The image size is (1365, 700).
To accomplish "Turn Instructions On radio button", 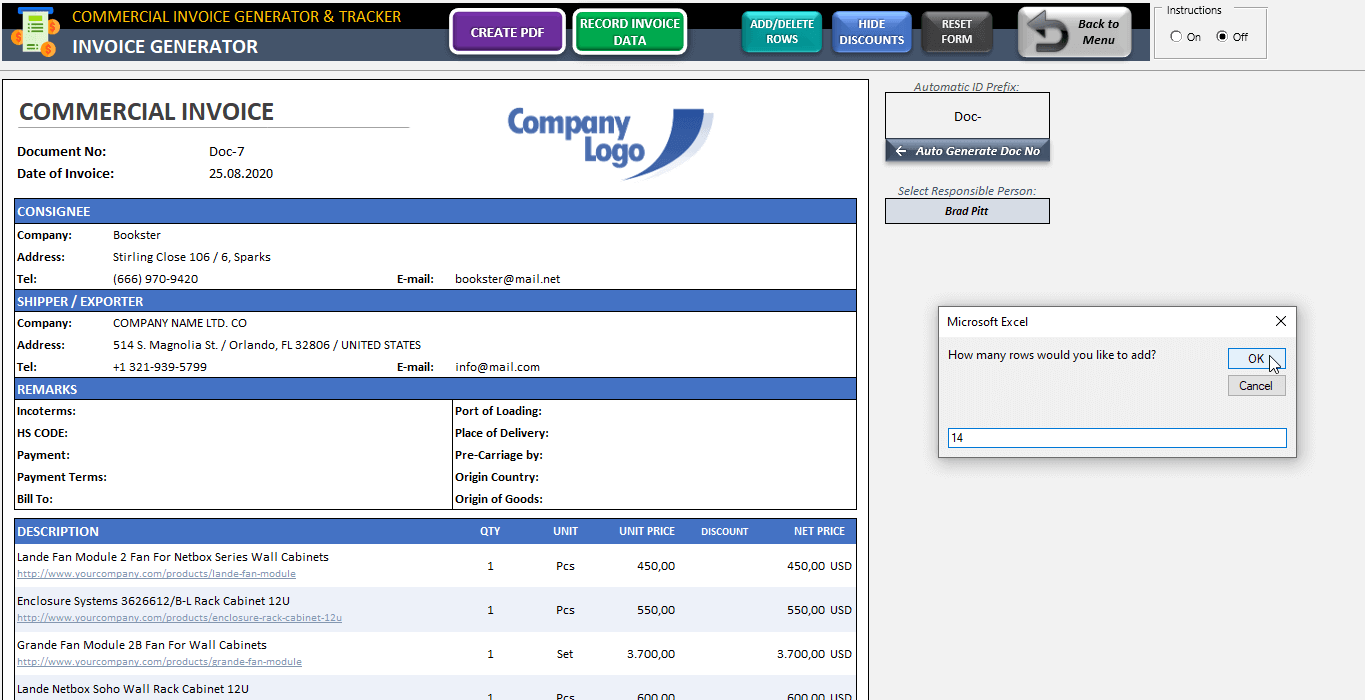I will click(1177, 37).
